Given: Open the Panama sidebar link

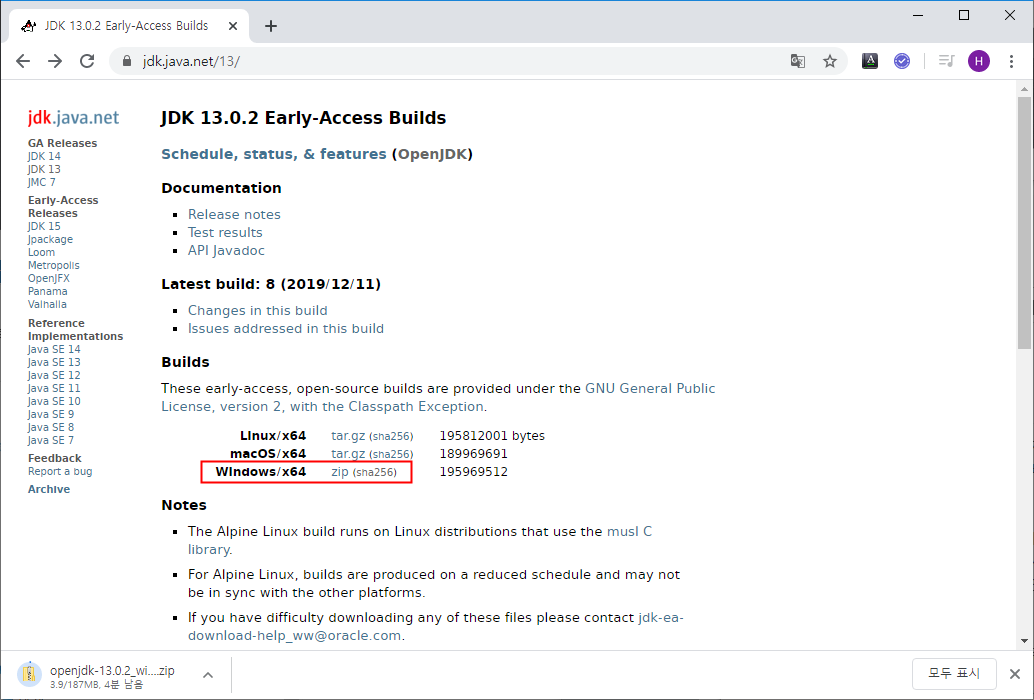Looking at the screenshot, I should [x=47, y=291].
